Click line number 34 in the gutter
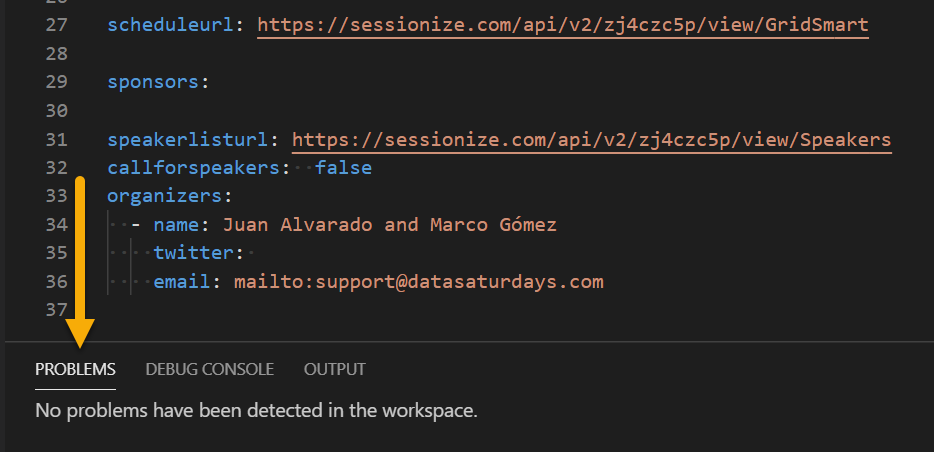The height and width of the screenshot is (452, 934). [x=57, y=225]
